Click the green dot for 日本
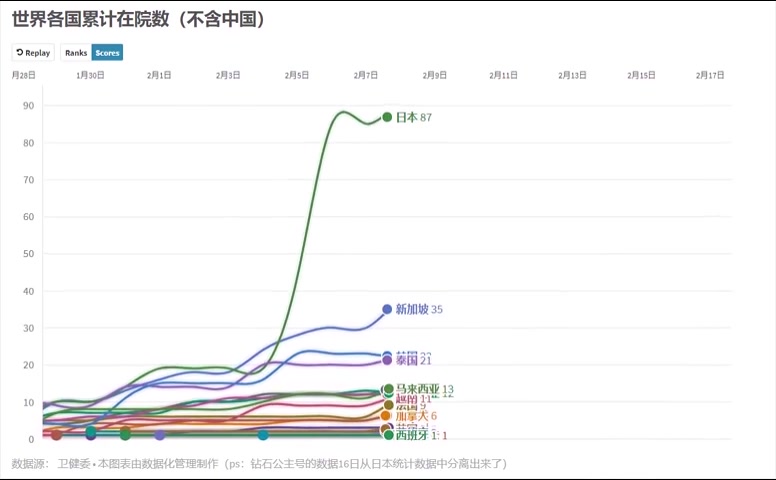The width and height of the screenshot is (776, 480). [387, 117]
